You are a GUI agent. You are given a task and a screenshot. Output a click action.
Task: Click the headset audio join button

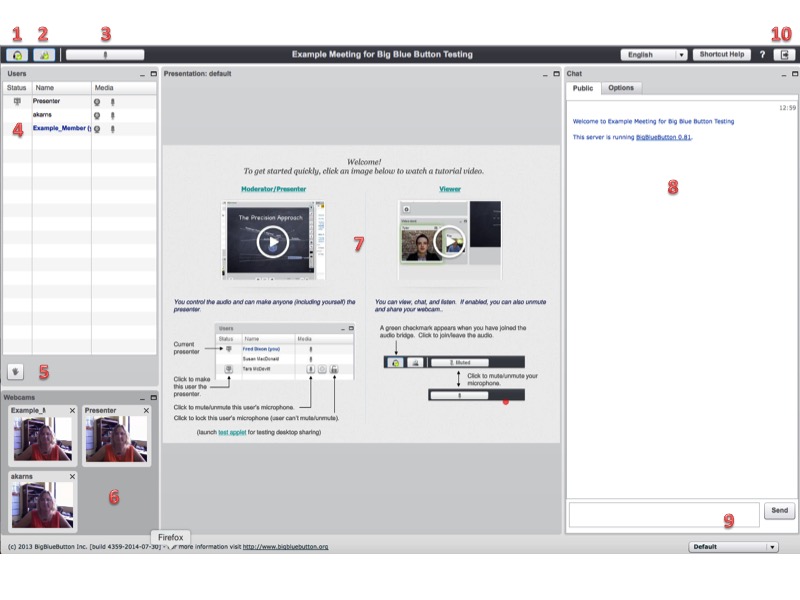tap(17, 55)
